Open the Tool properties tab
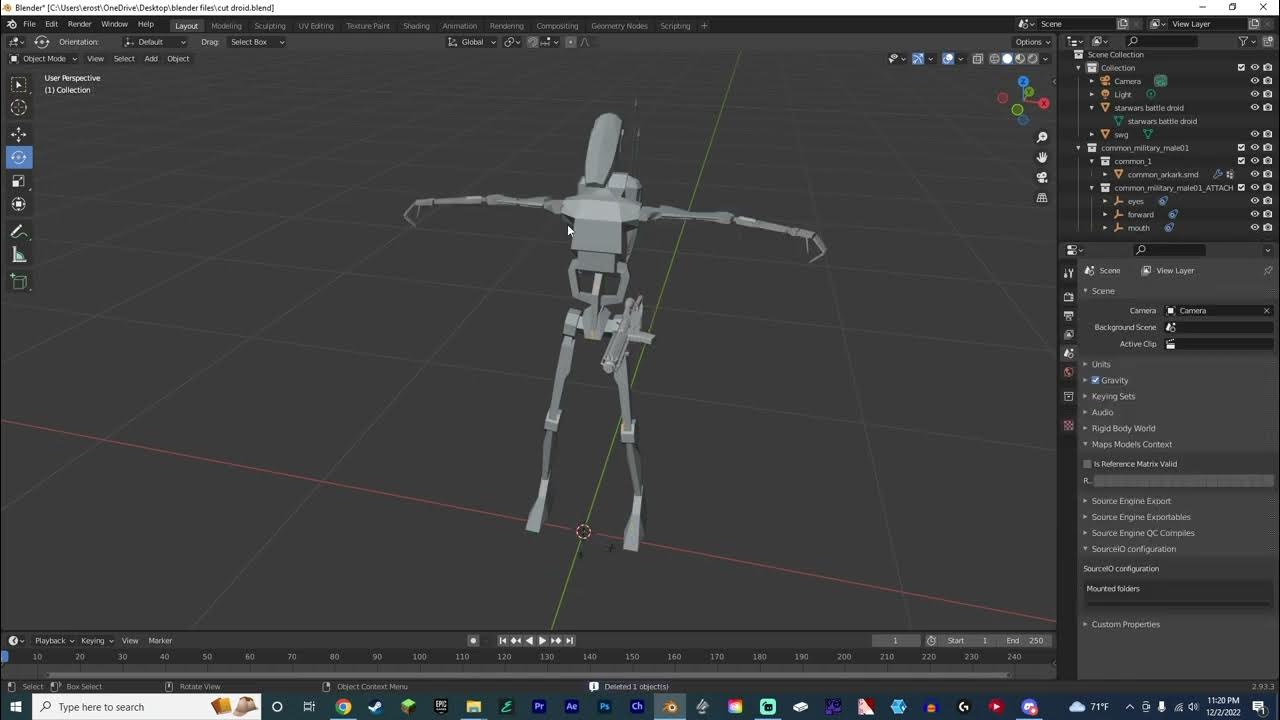The height and width of the screenshot is (720, 1280). (1068, 273)
